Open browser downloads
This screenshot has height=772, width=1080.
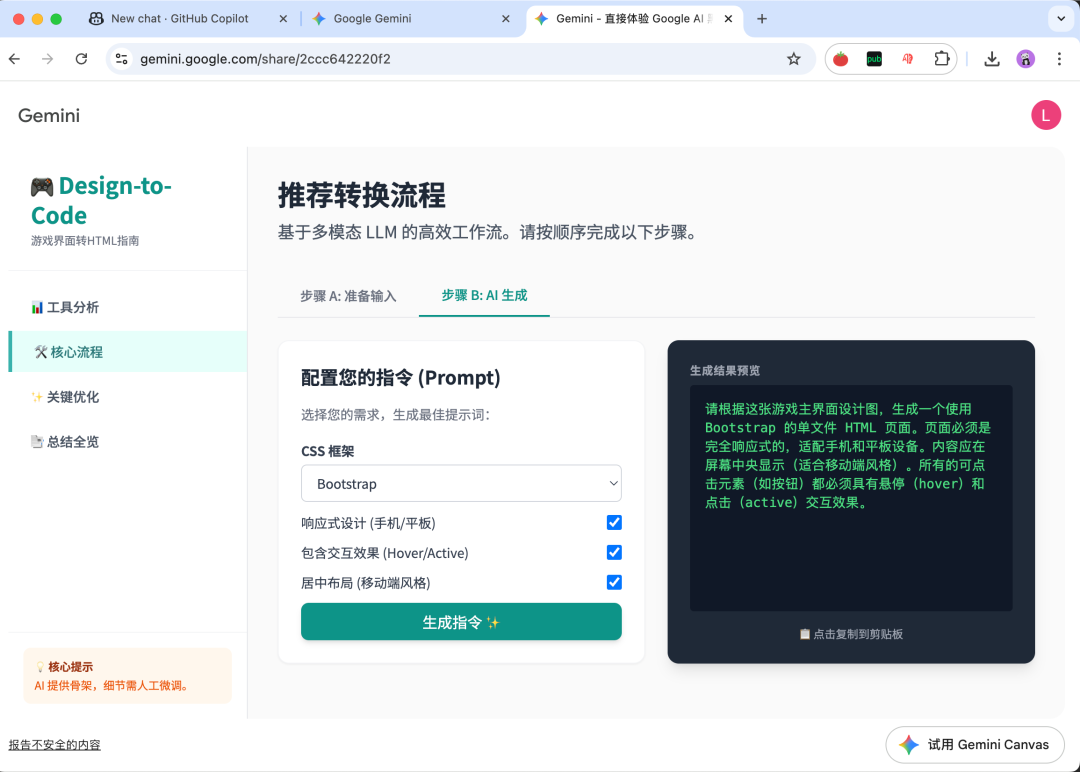[x=992, y=59]
